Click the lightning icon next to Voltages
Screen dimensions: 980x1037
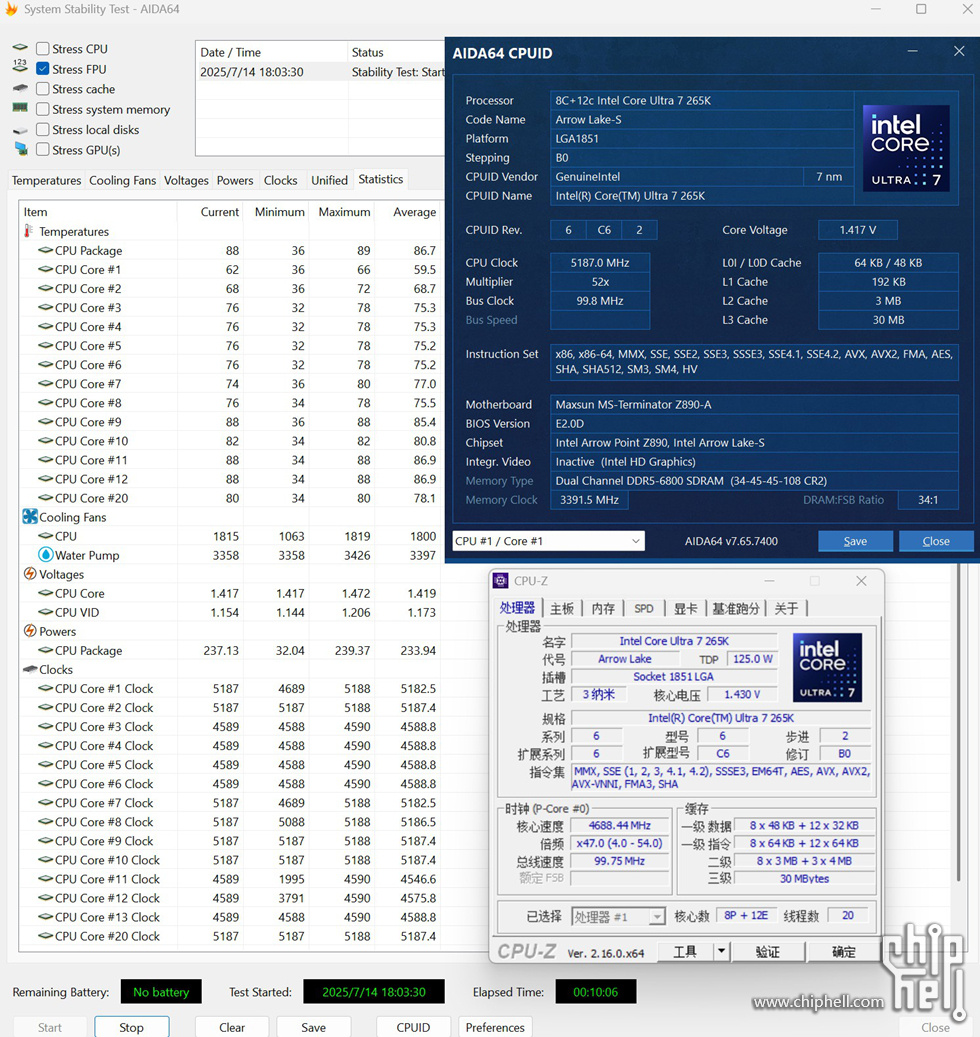click(x=30, y=573)
